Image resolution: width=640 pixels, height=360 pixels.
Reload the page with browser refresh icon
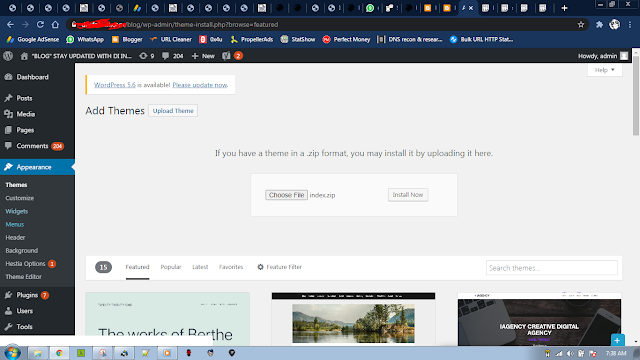(x=40, y=24)
